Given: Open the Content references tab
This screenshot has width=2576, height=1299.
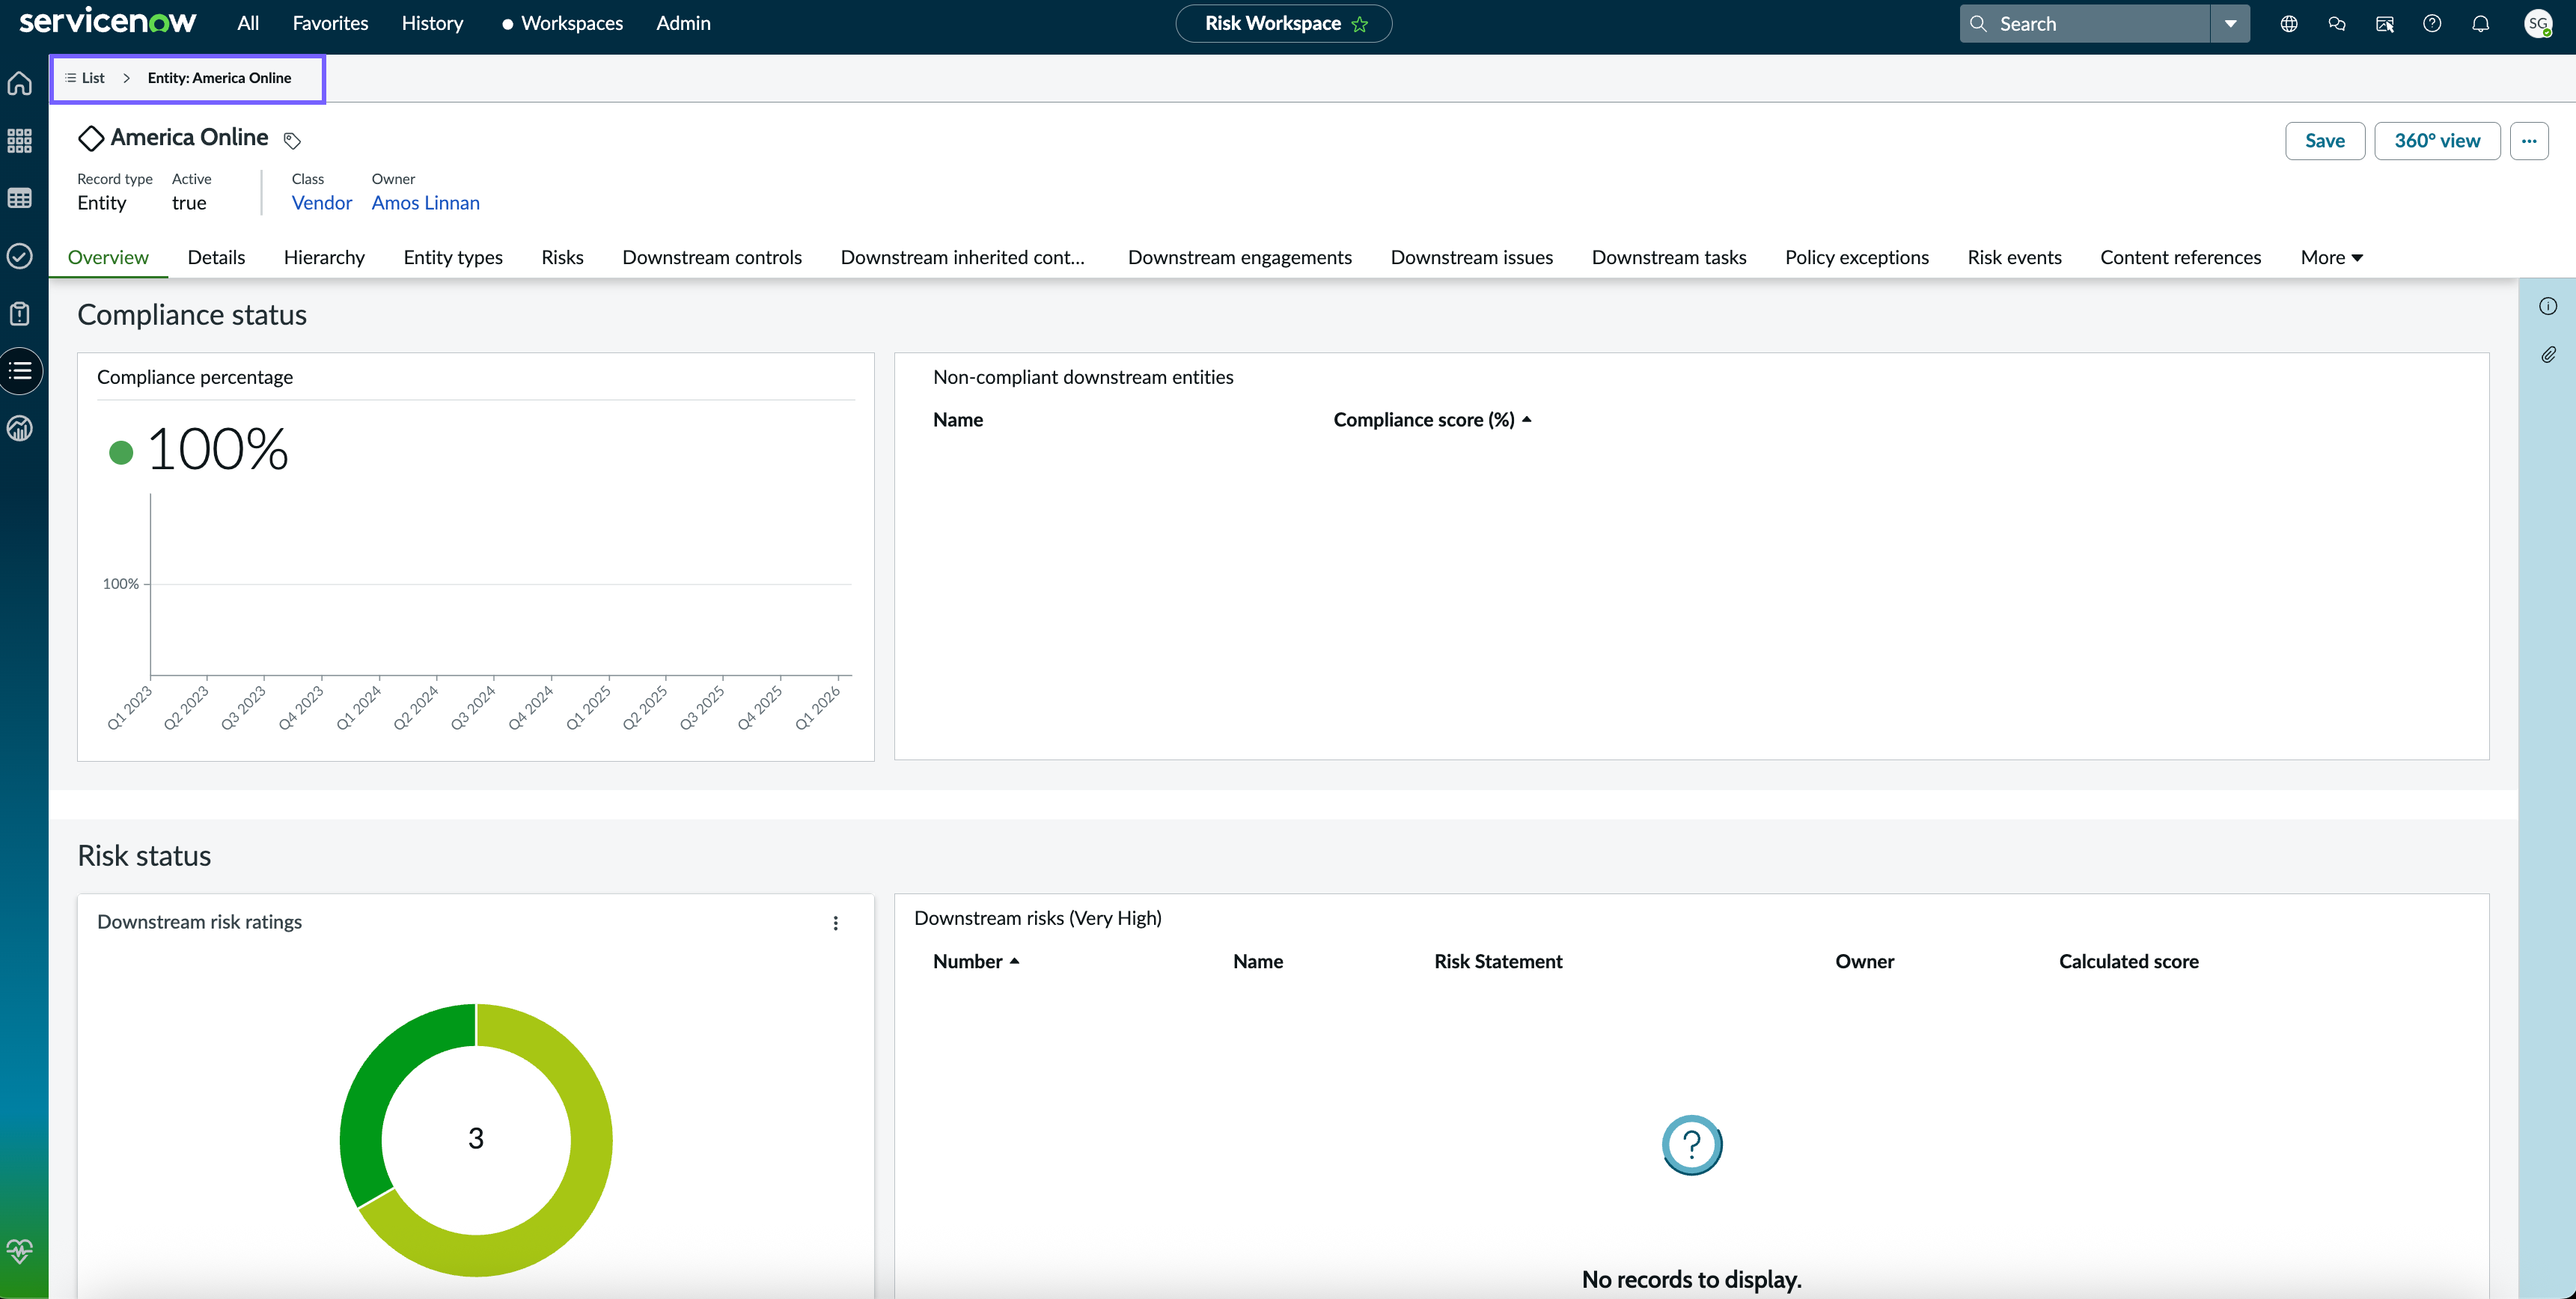Looking at the screenshot, I should [x=2180, y=257].
